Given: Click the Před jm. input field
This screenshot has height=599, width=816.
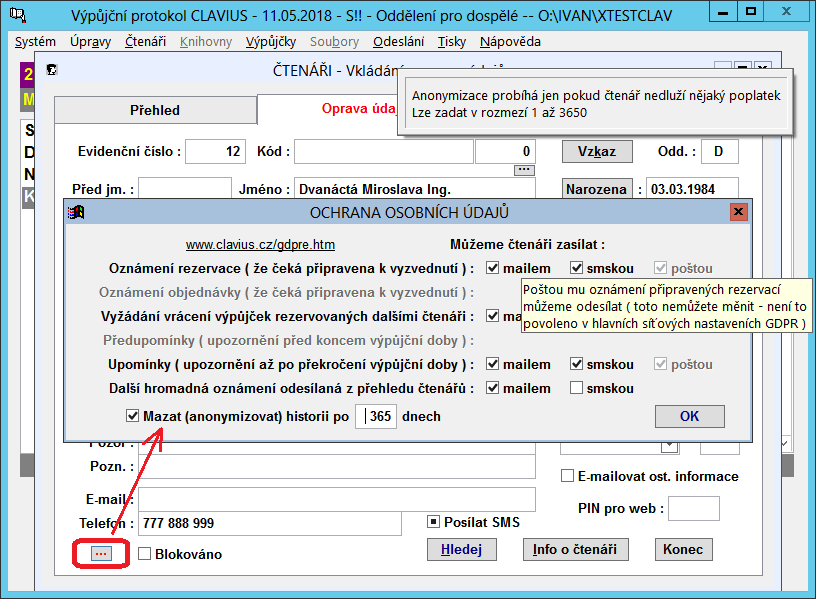Looking at the screenshot, I should [x=185, y=189].
